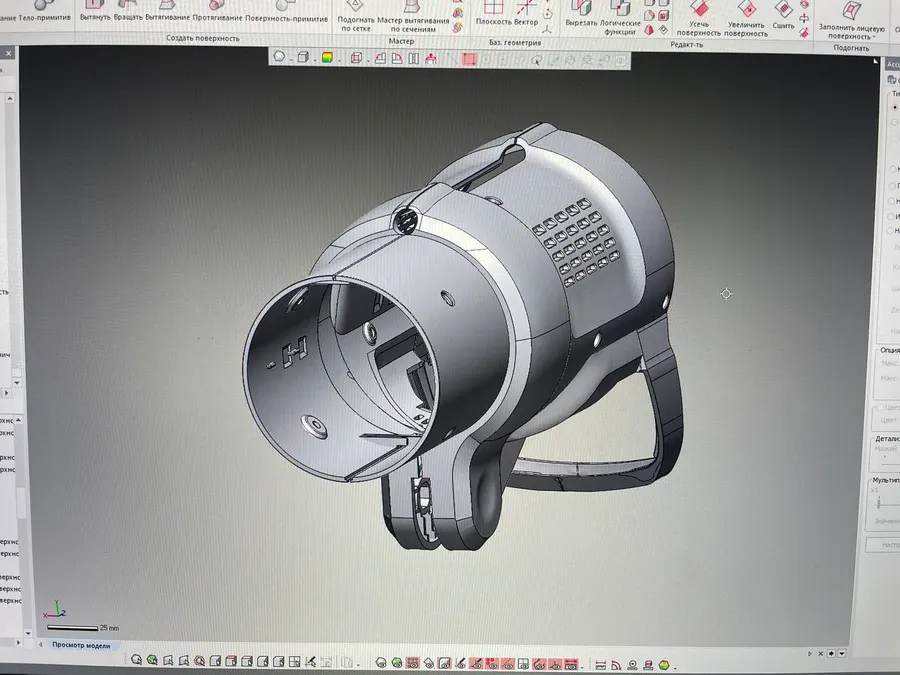Screen dimensions: 900x675
Task: Click the selected red-dot radio button in right panel
Action: click(x=895, y=107)
